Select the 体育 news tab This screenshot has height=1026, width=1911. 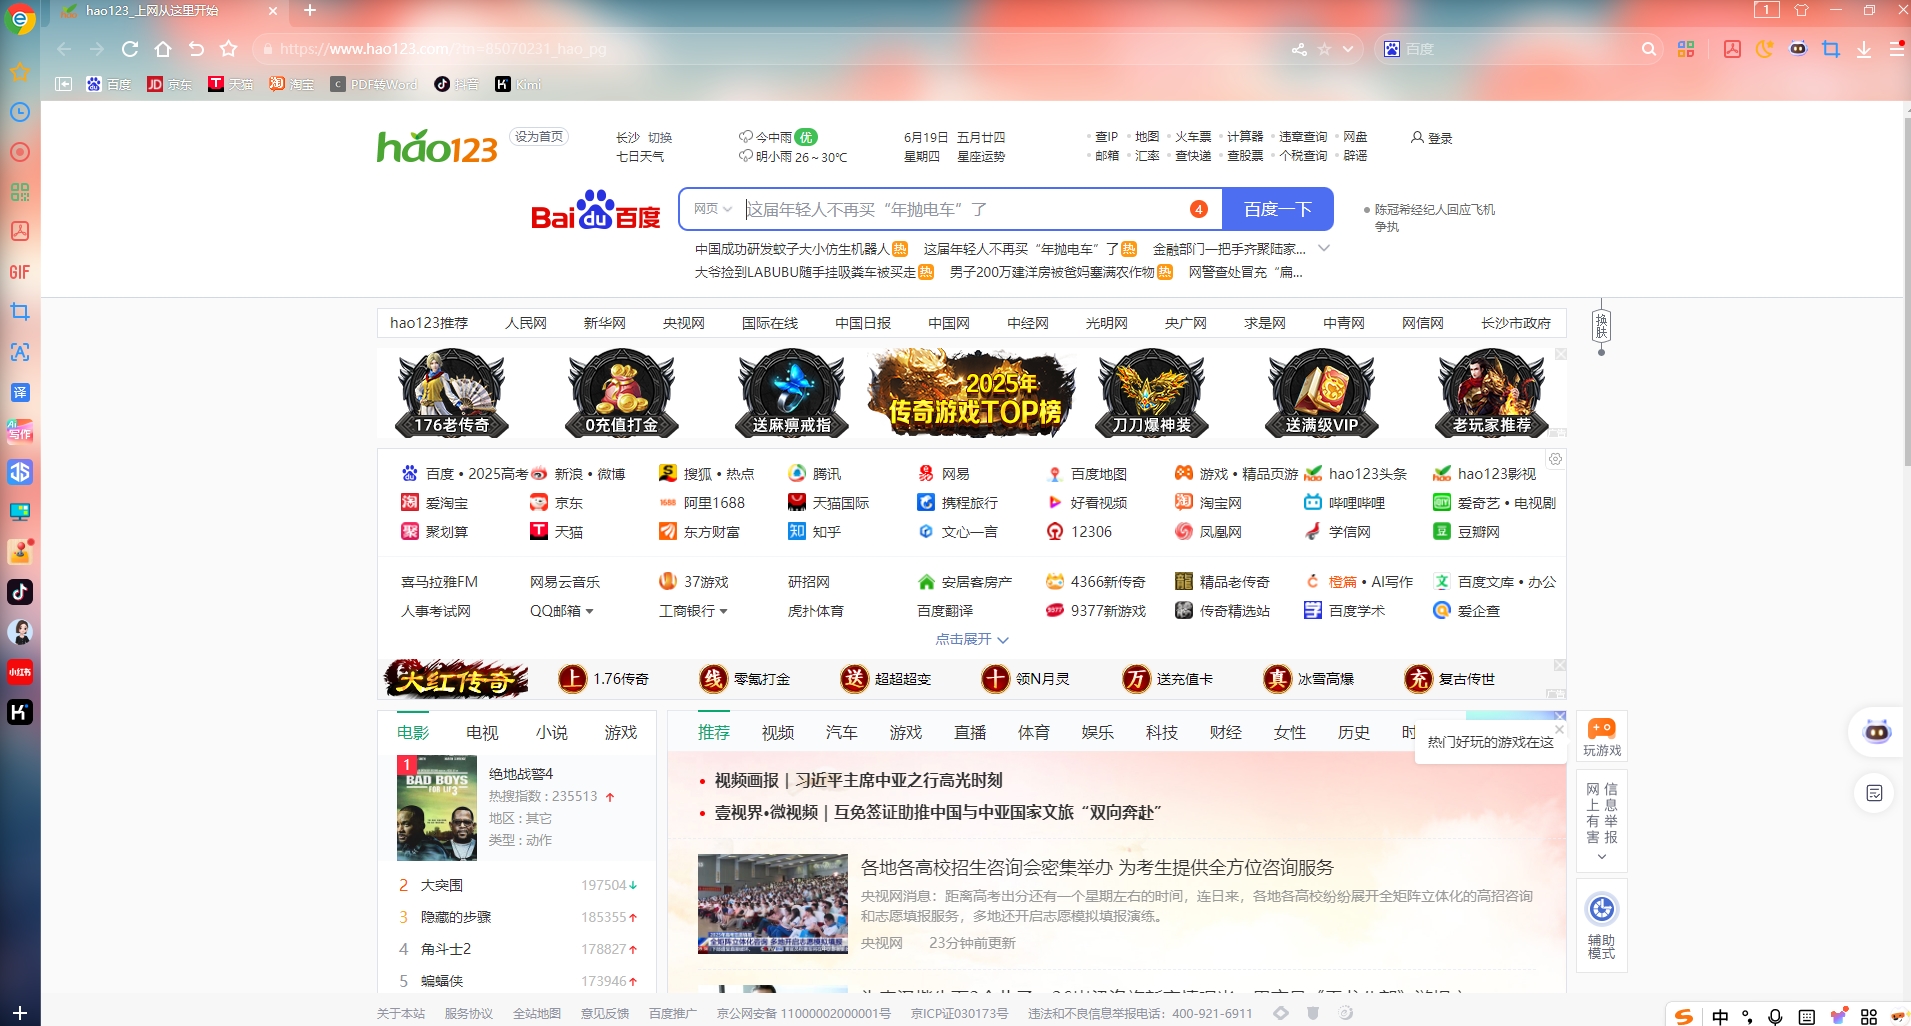(1033, 733)
